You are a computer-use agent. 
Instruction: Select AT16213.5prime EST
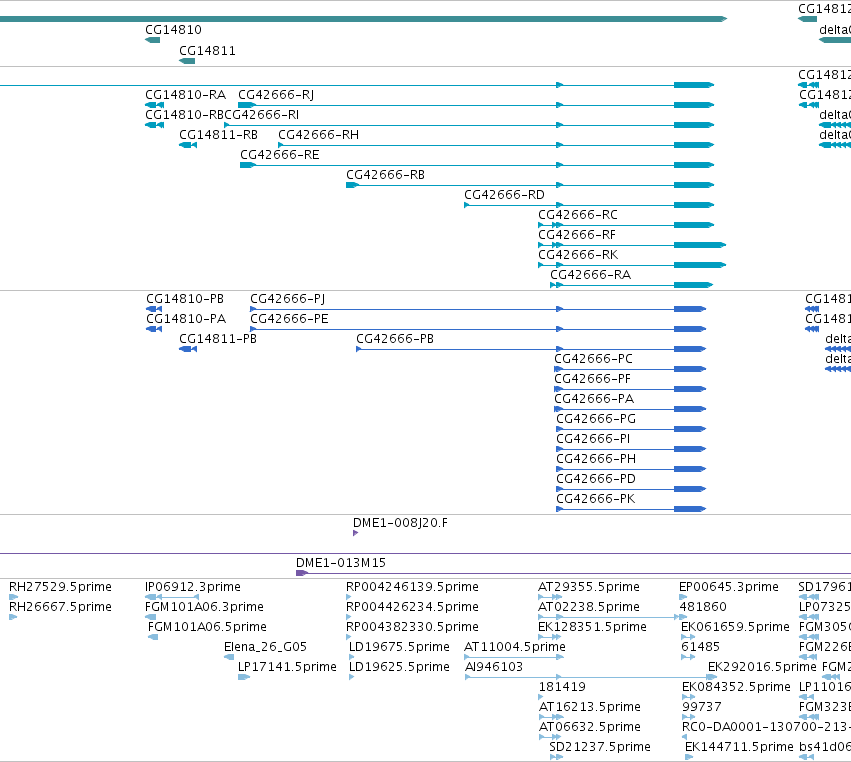point(589,708)
